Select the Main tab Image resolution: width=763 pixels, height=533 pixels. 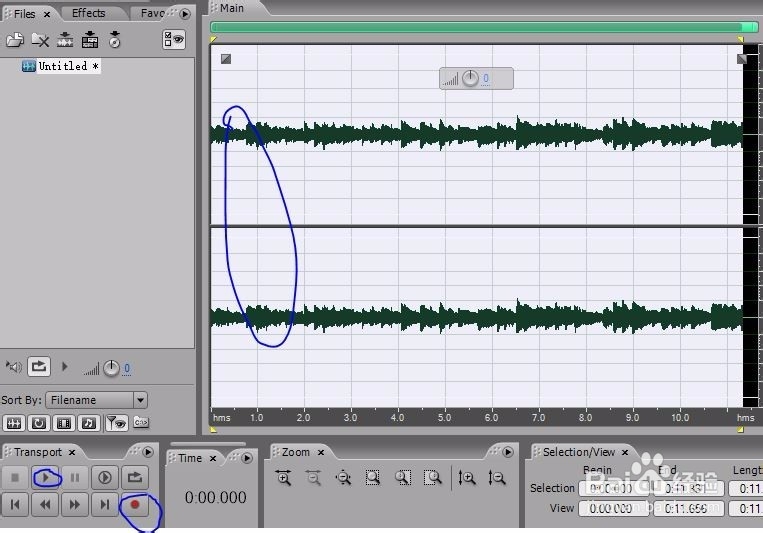(x=232, y=8)
